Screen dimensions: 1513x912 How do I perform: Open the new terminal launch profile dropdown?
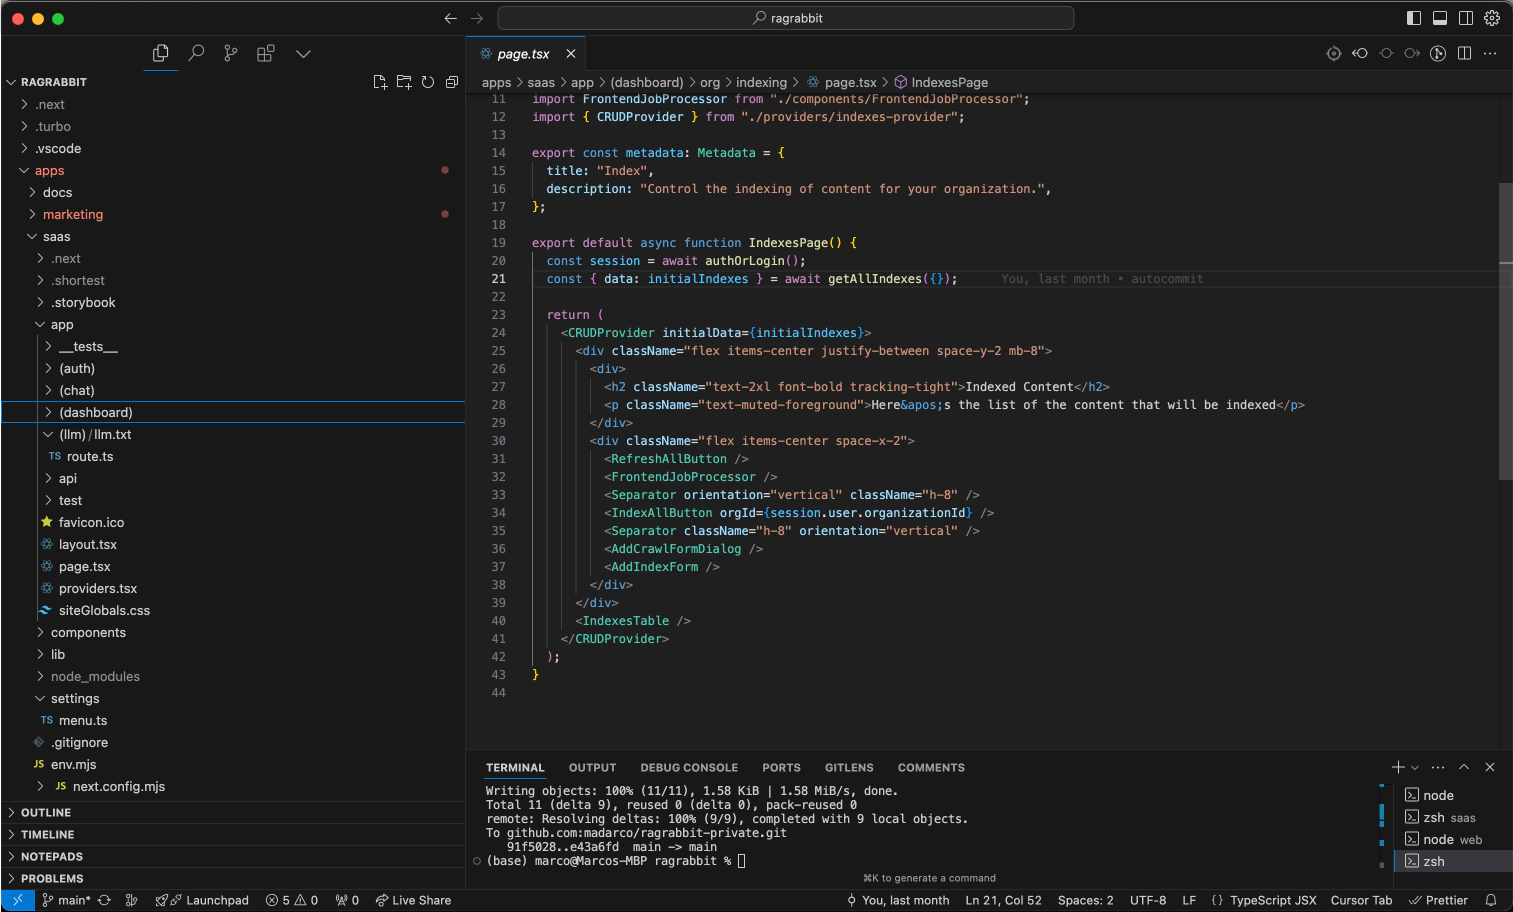pyautogui.click(x=1415, y=768)
